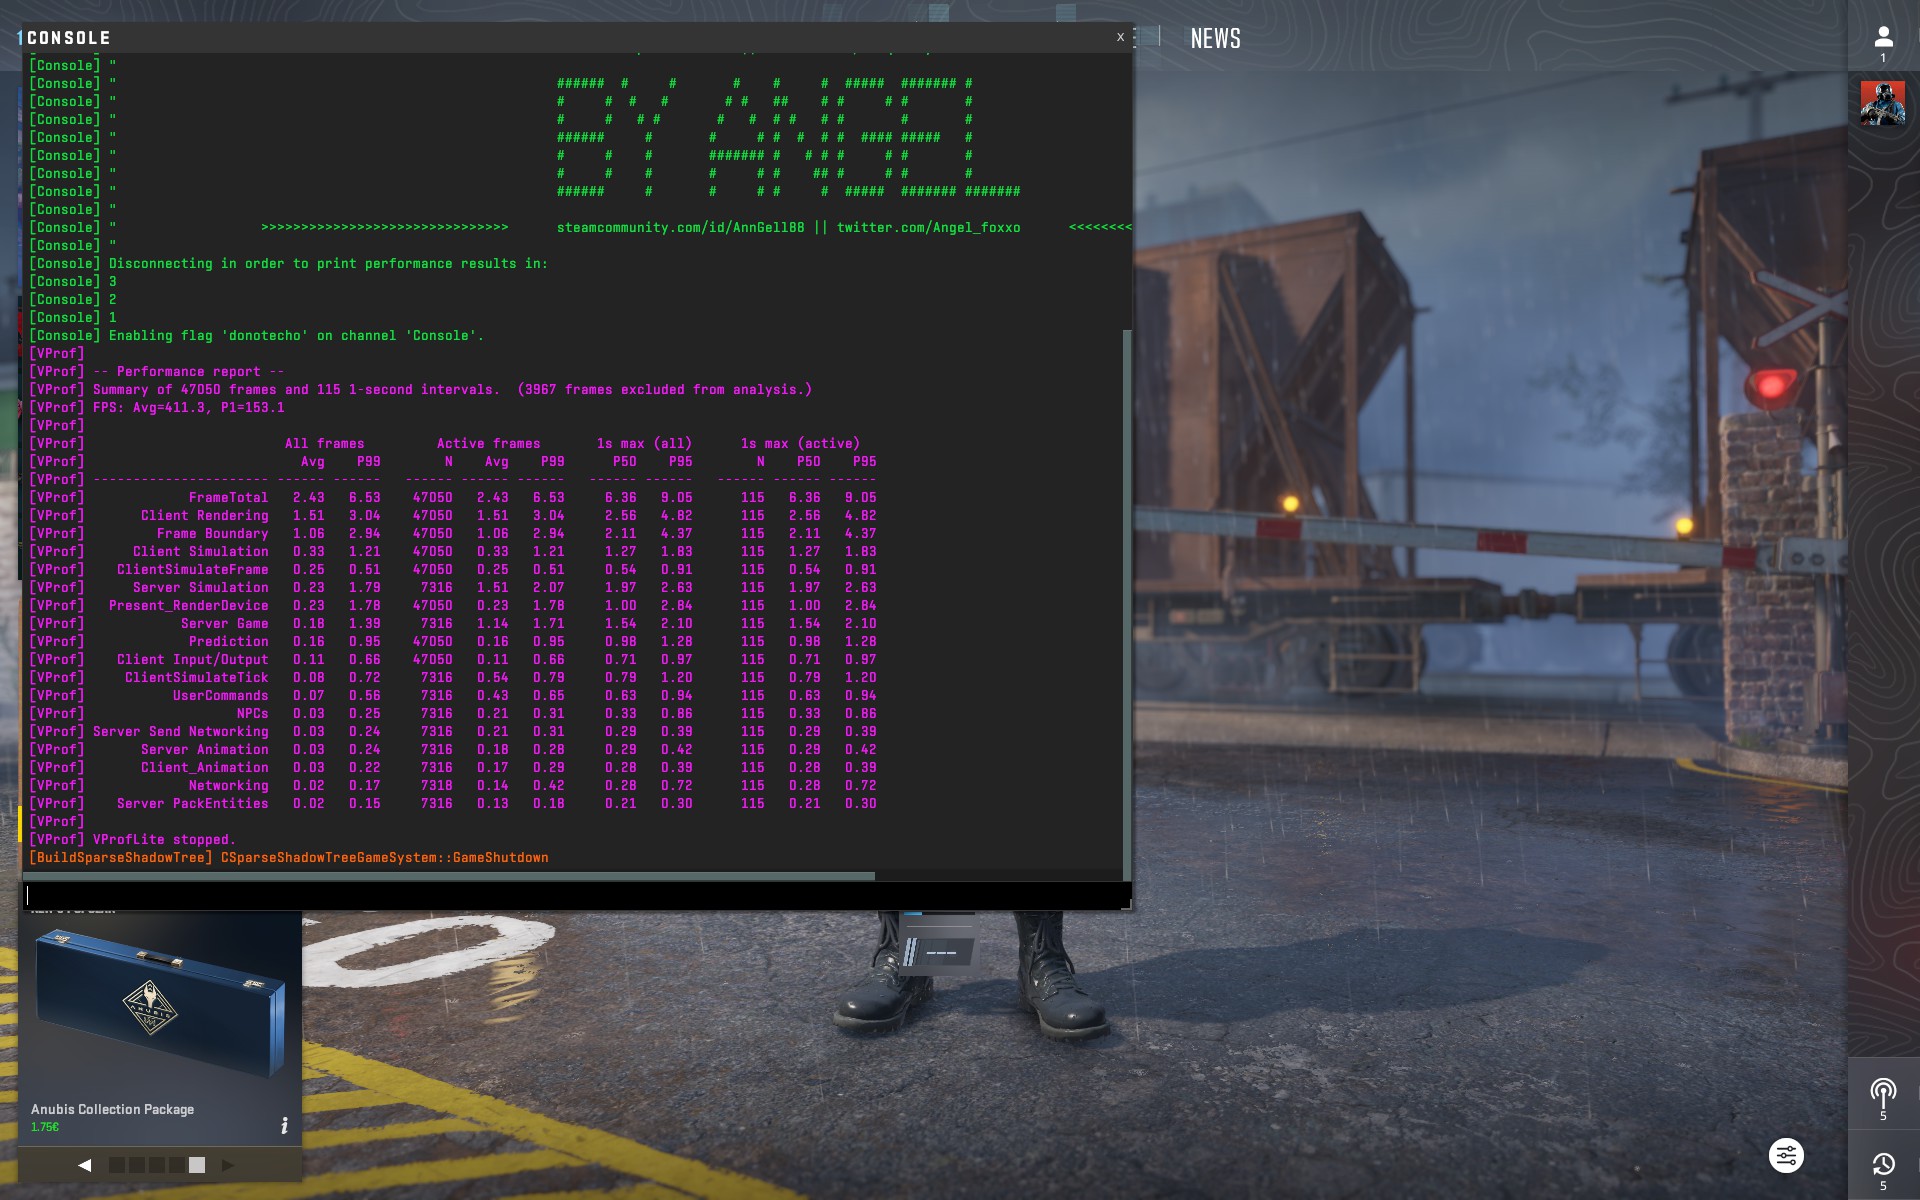The height and width of the screenshot is (1200, 1920).
Task: Click the "-- Performance report --" line
Action: (x=189, y=372)
